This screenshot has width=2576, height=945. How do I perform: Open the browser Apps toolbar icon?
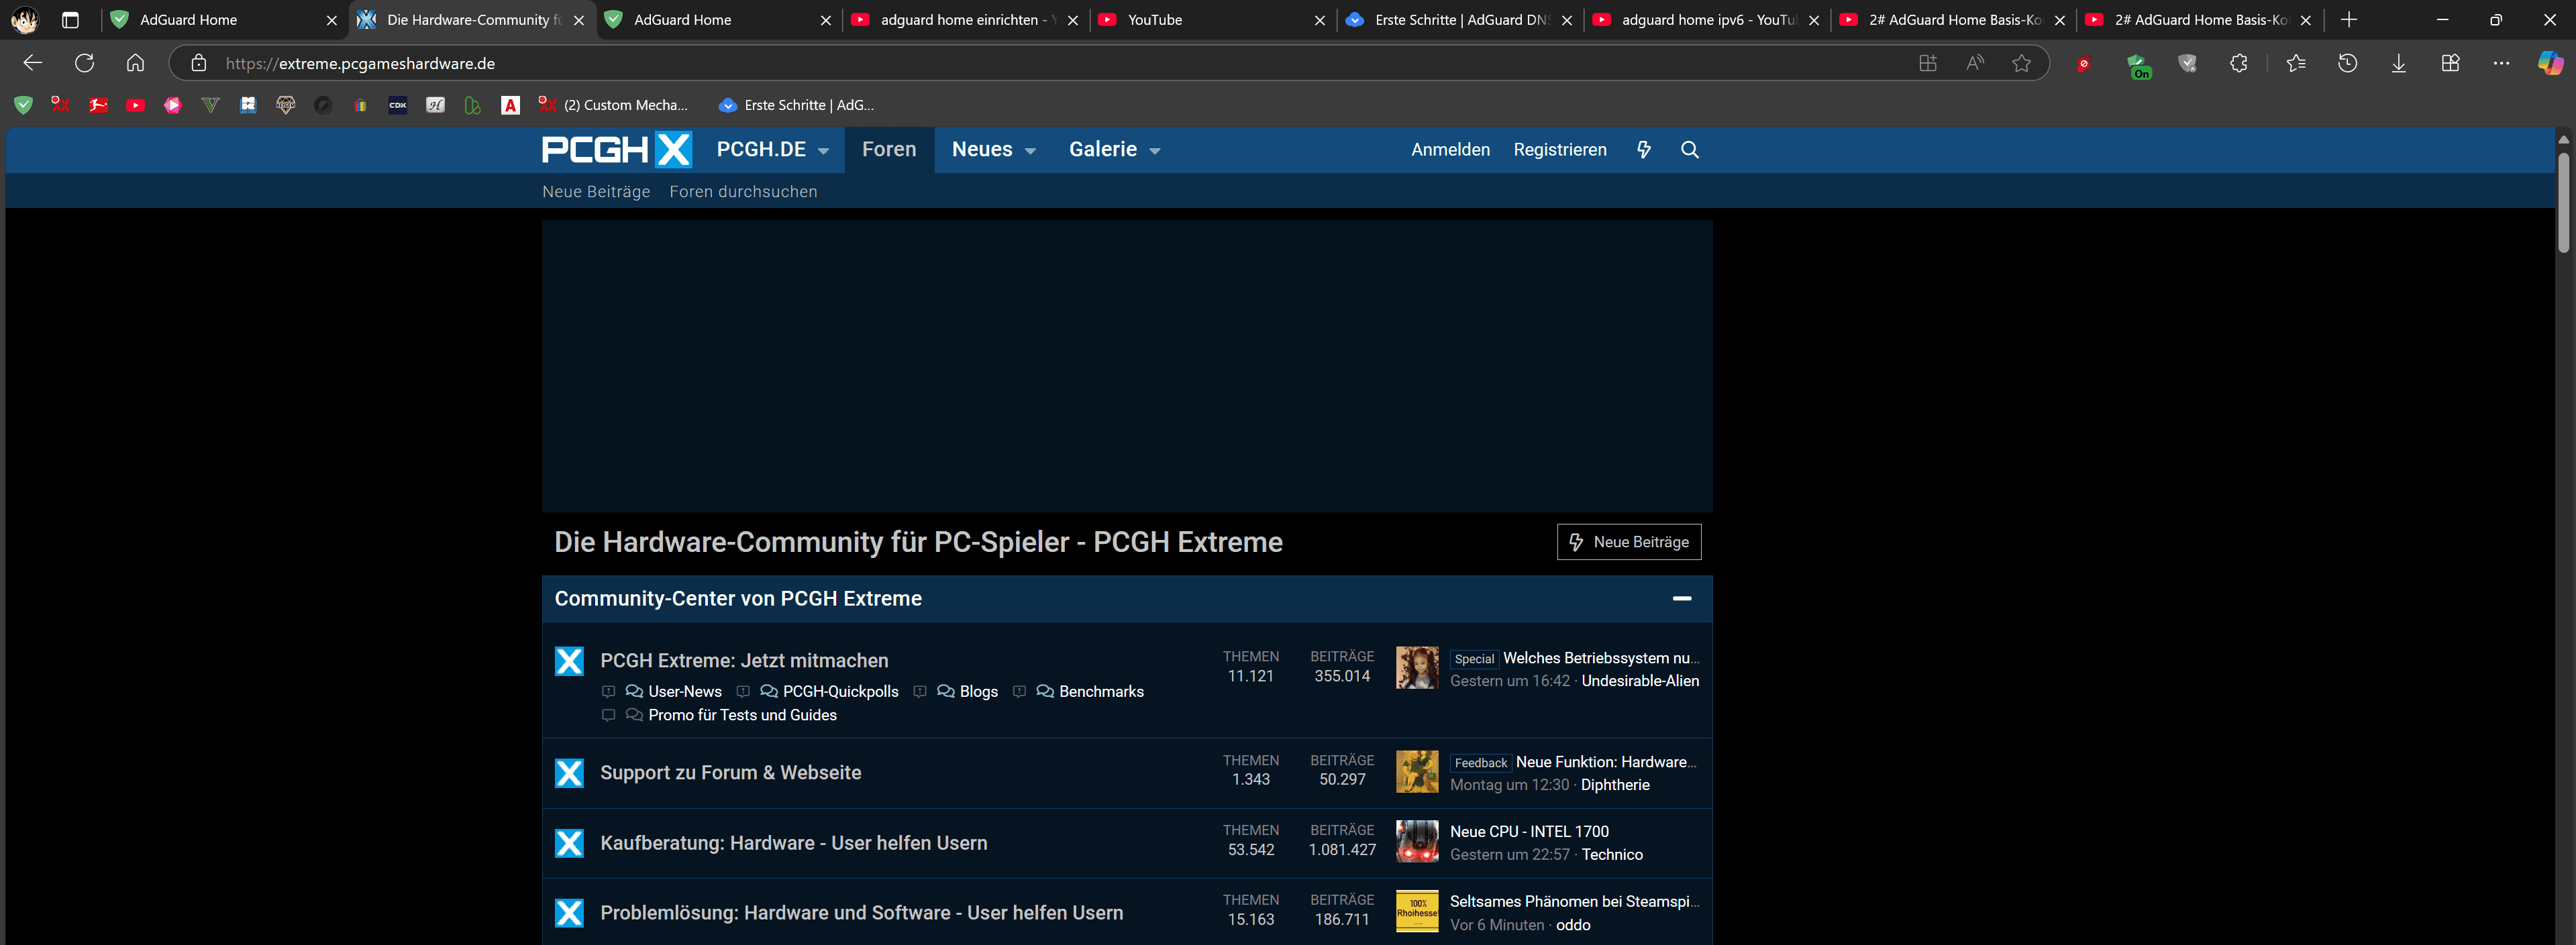(x=2450, y=63)
